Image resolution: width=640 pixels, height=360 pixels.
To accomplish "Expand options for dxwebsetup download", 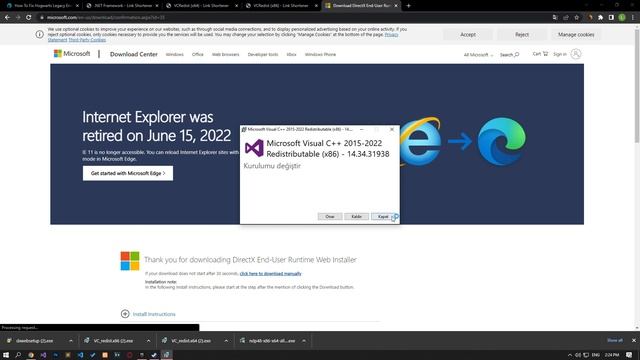I will (x=71, y=341).
